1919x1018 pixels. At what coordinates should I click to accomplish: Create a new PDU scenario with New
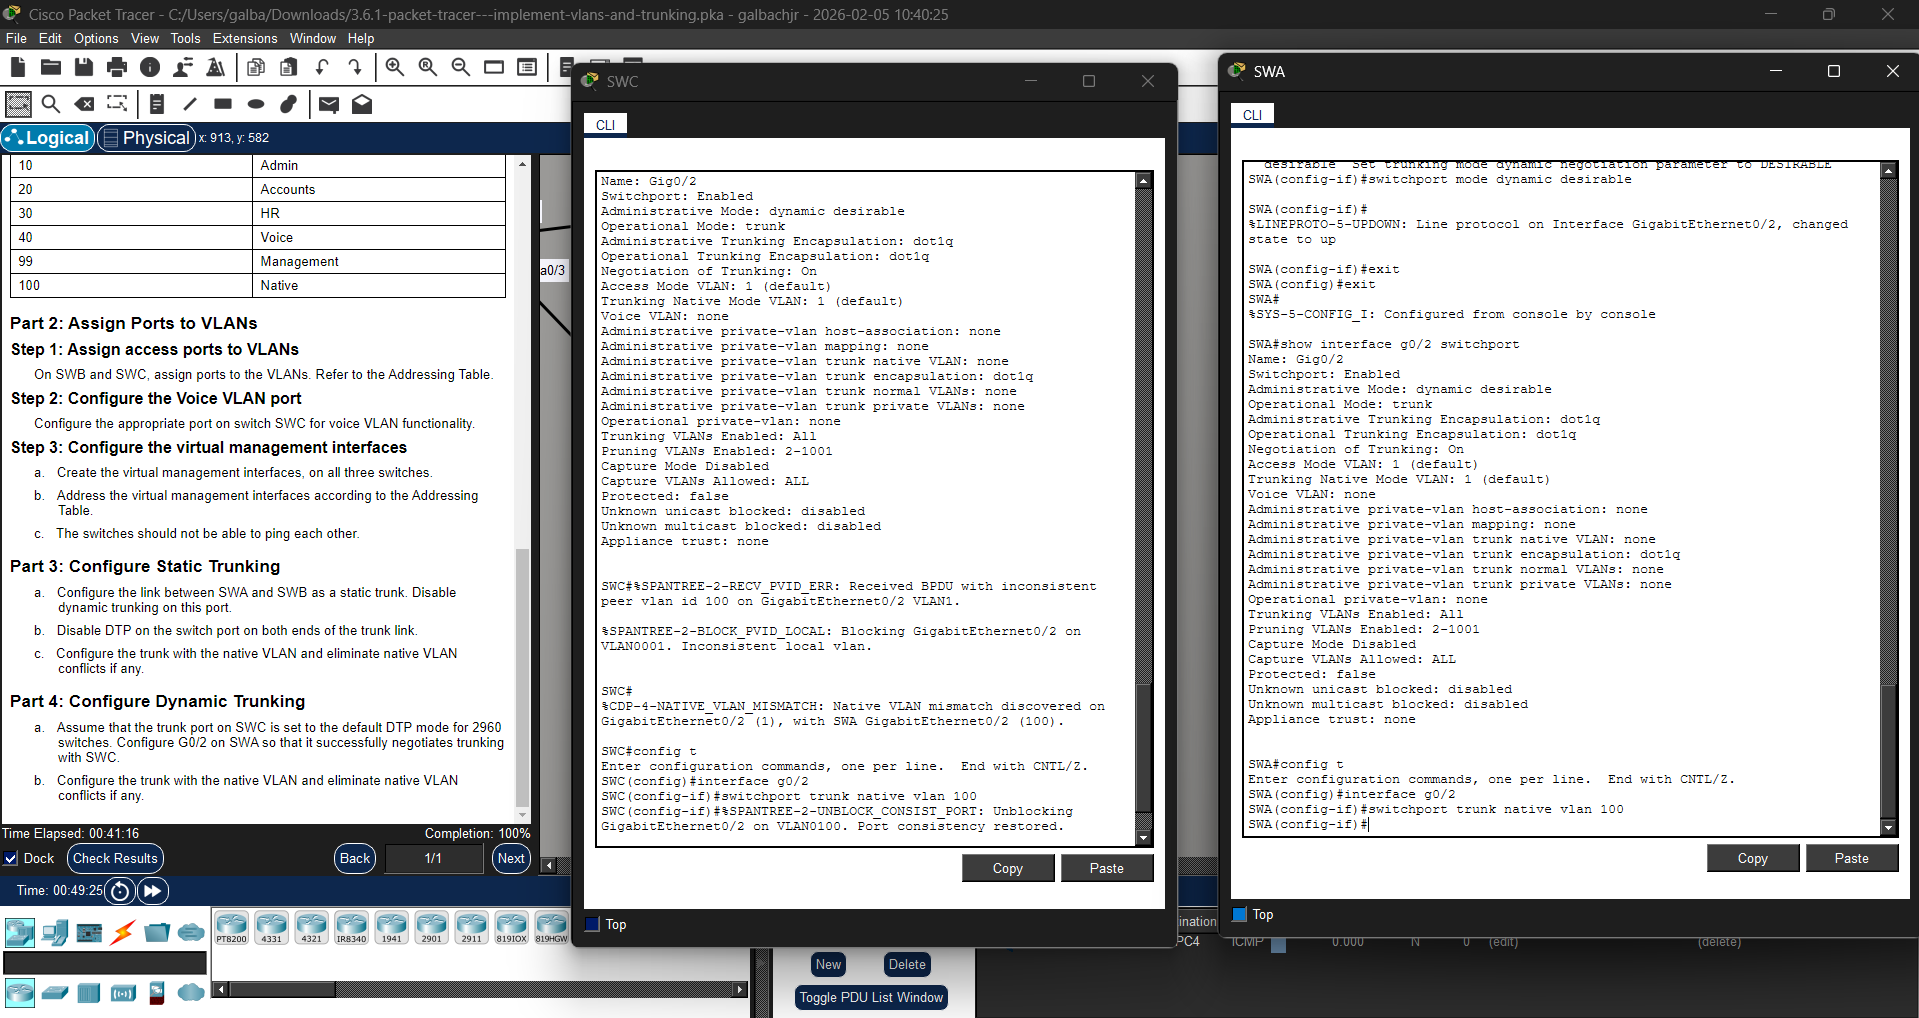click(x=828, y=965)
